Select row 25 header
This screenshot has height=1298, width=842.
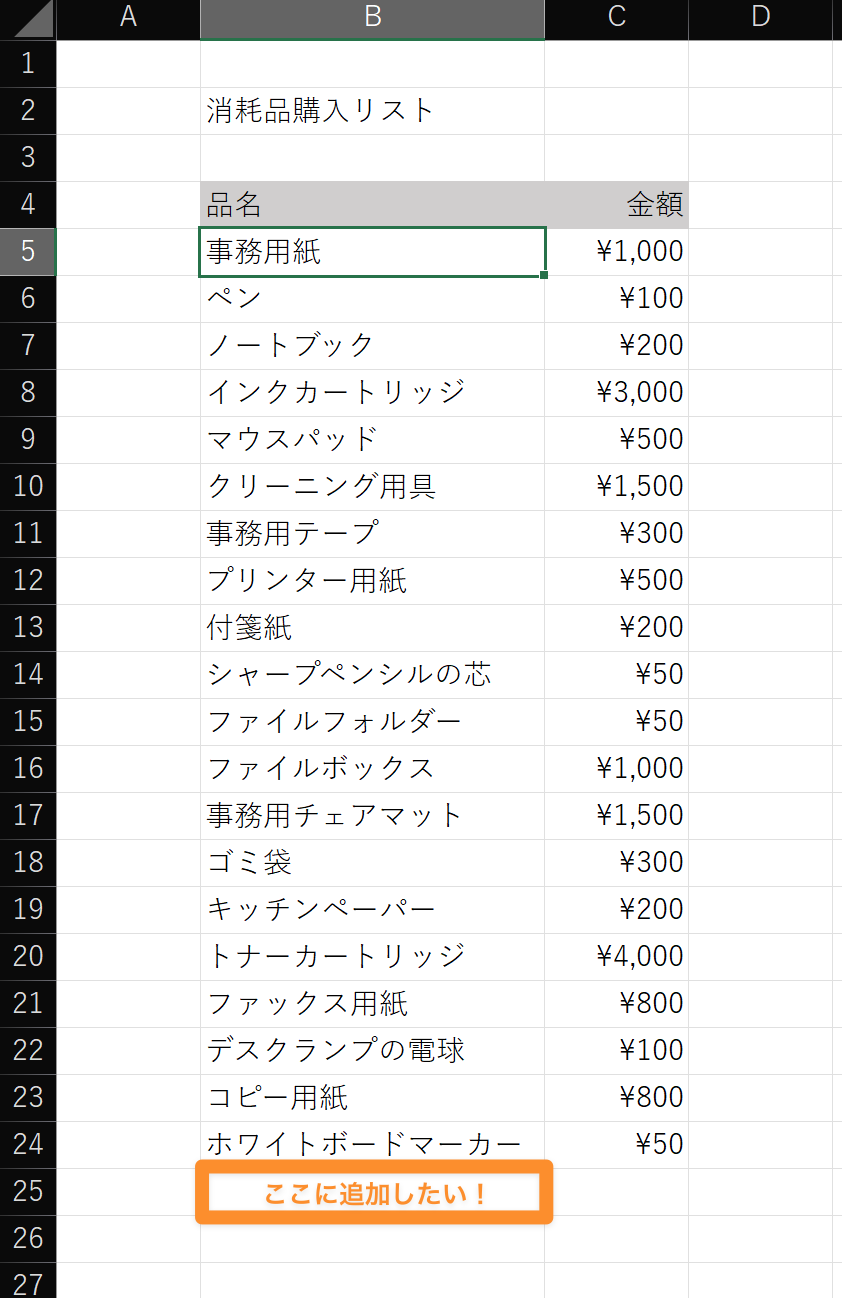(x=28, y=1191)
